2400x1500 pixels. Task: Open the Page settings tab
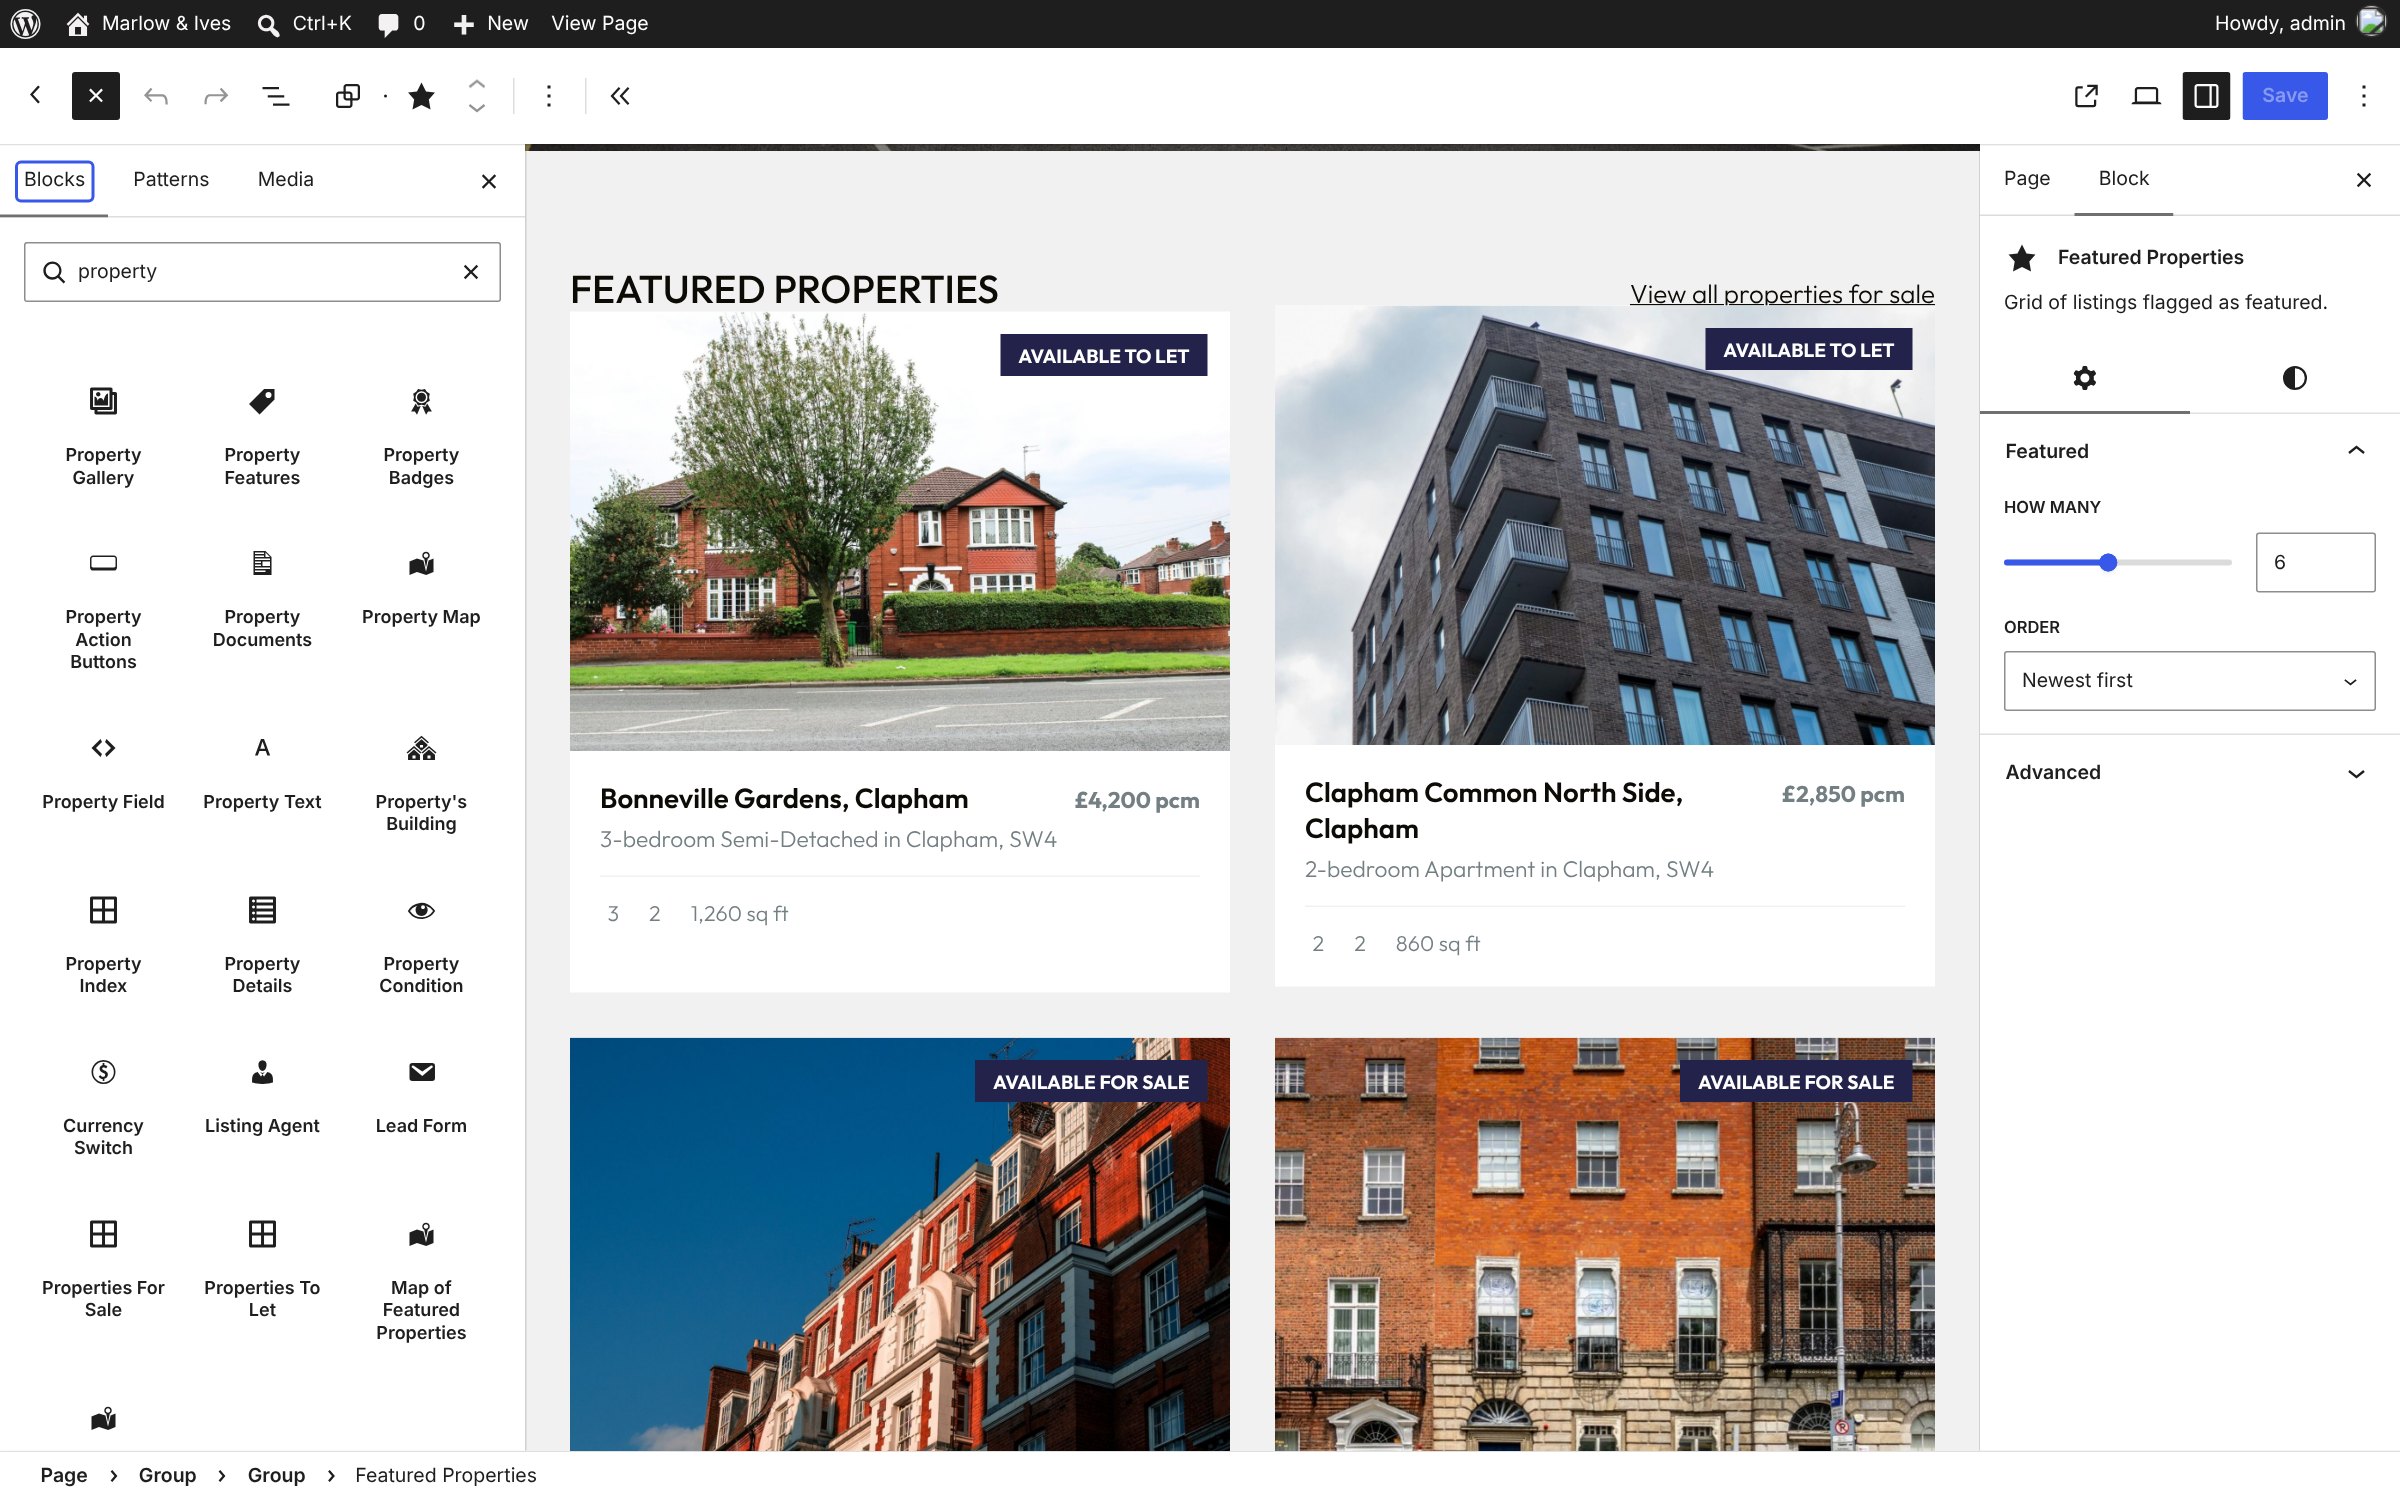point(2026,179)
